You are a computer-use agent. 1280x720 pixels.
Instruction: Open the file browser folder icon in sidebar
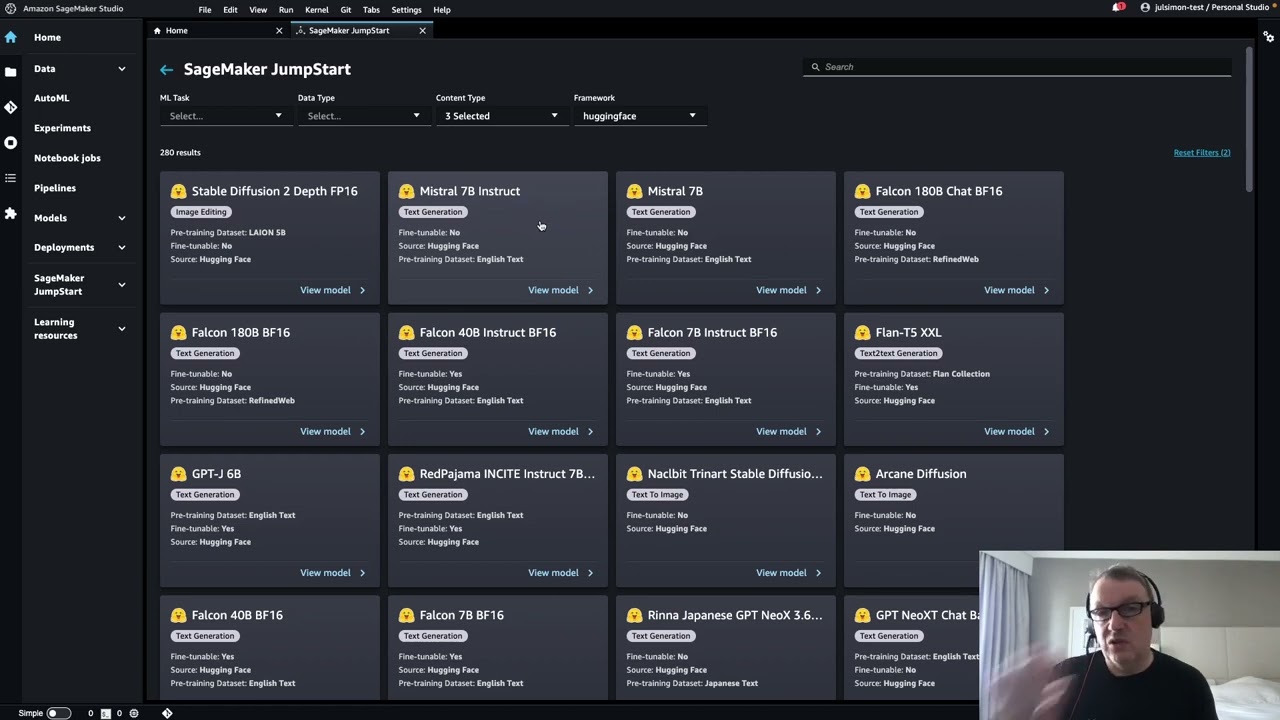pos(10,72)
